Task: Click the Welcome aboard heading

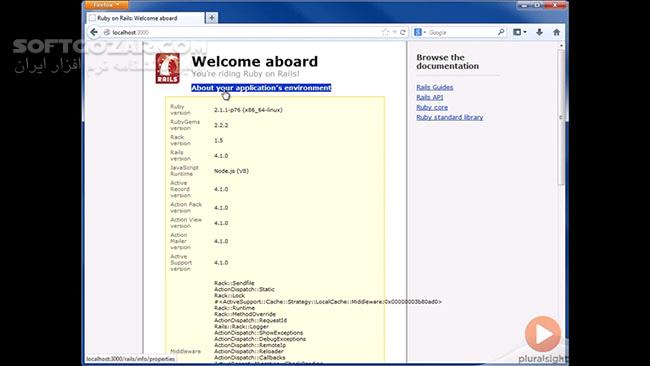Action: [x=255, y=61]
